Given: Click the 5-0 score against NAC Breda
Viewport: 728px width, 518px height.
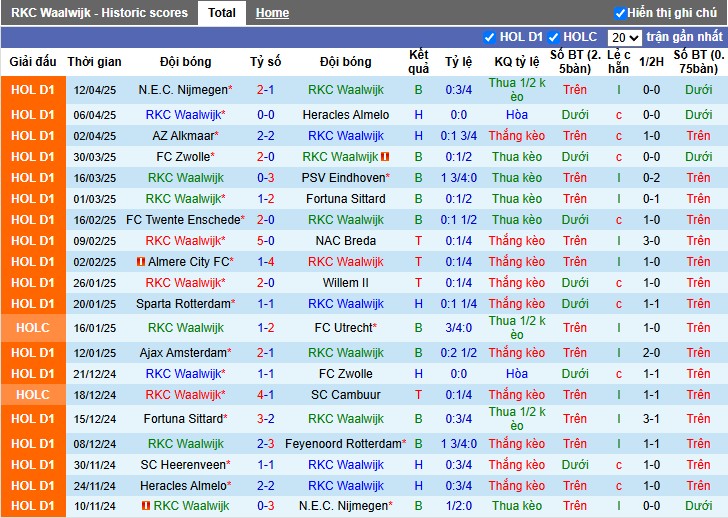Looking at the screenshot, I should point(266,241).
